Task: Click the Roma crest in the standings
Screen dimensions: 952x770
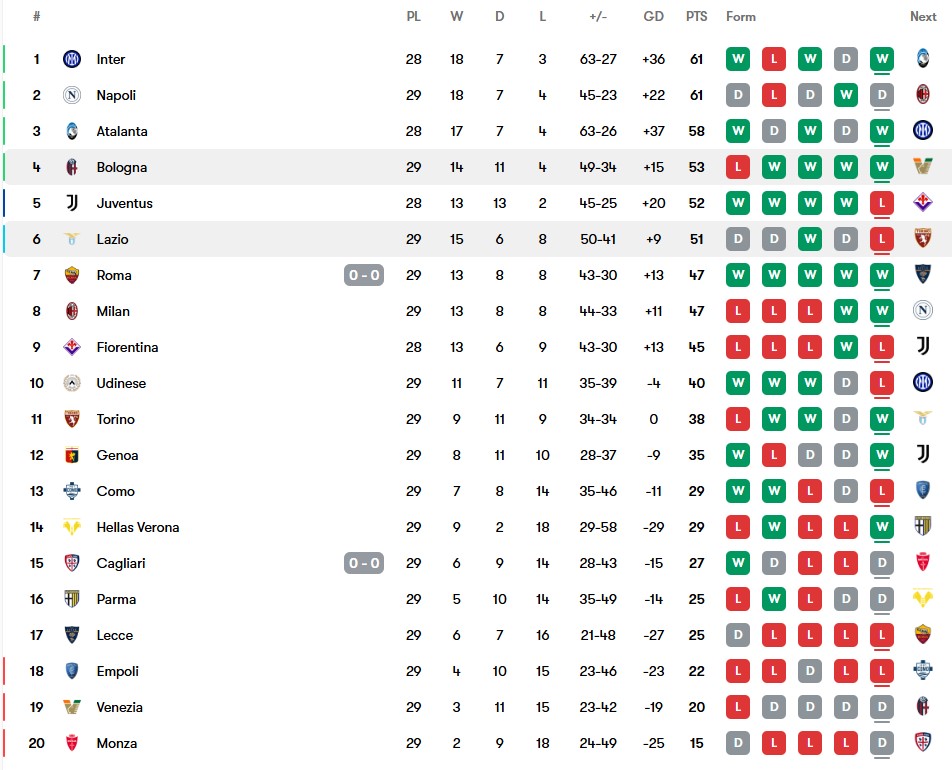Action: [72, 275]
